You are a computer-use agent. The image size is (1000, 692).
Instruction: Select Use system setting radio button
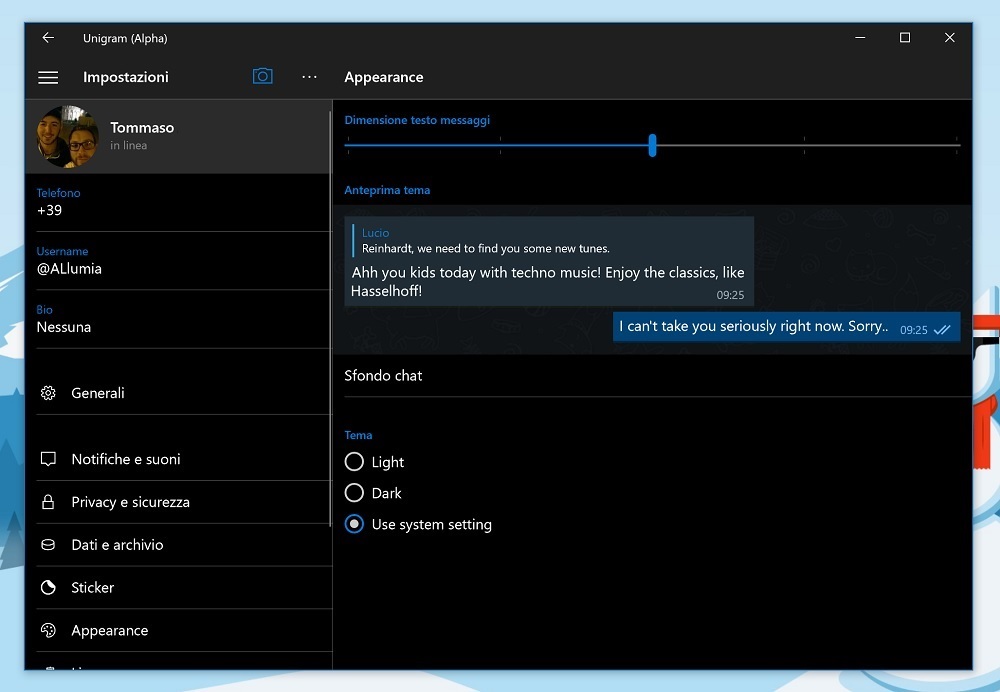point(354,524)
